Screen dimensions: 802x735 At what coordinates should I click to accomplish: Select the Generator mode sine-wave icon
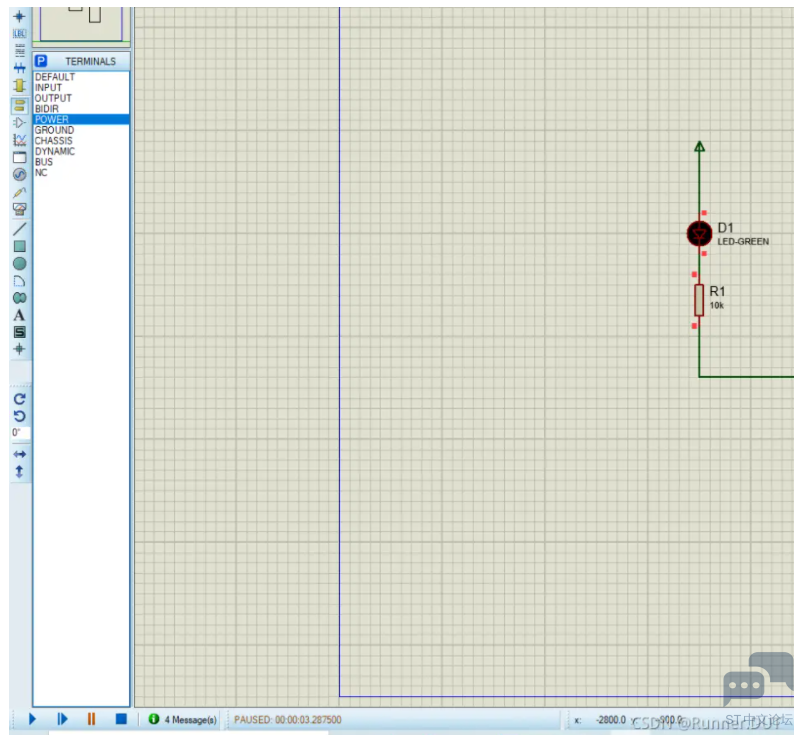click(19, 174)
